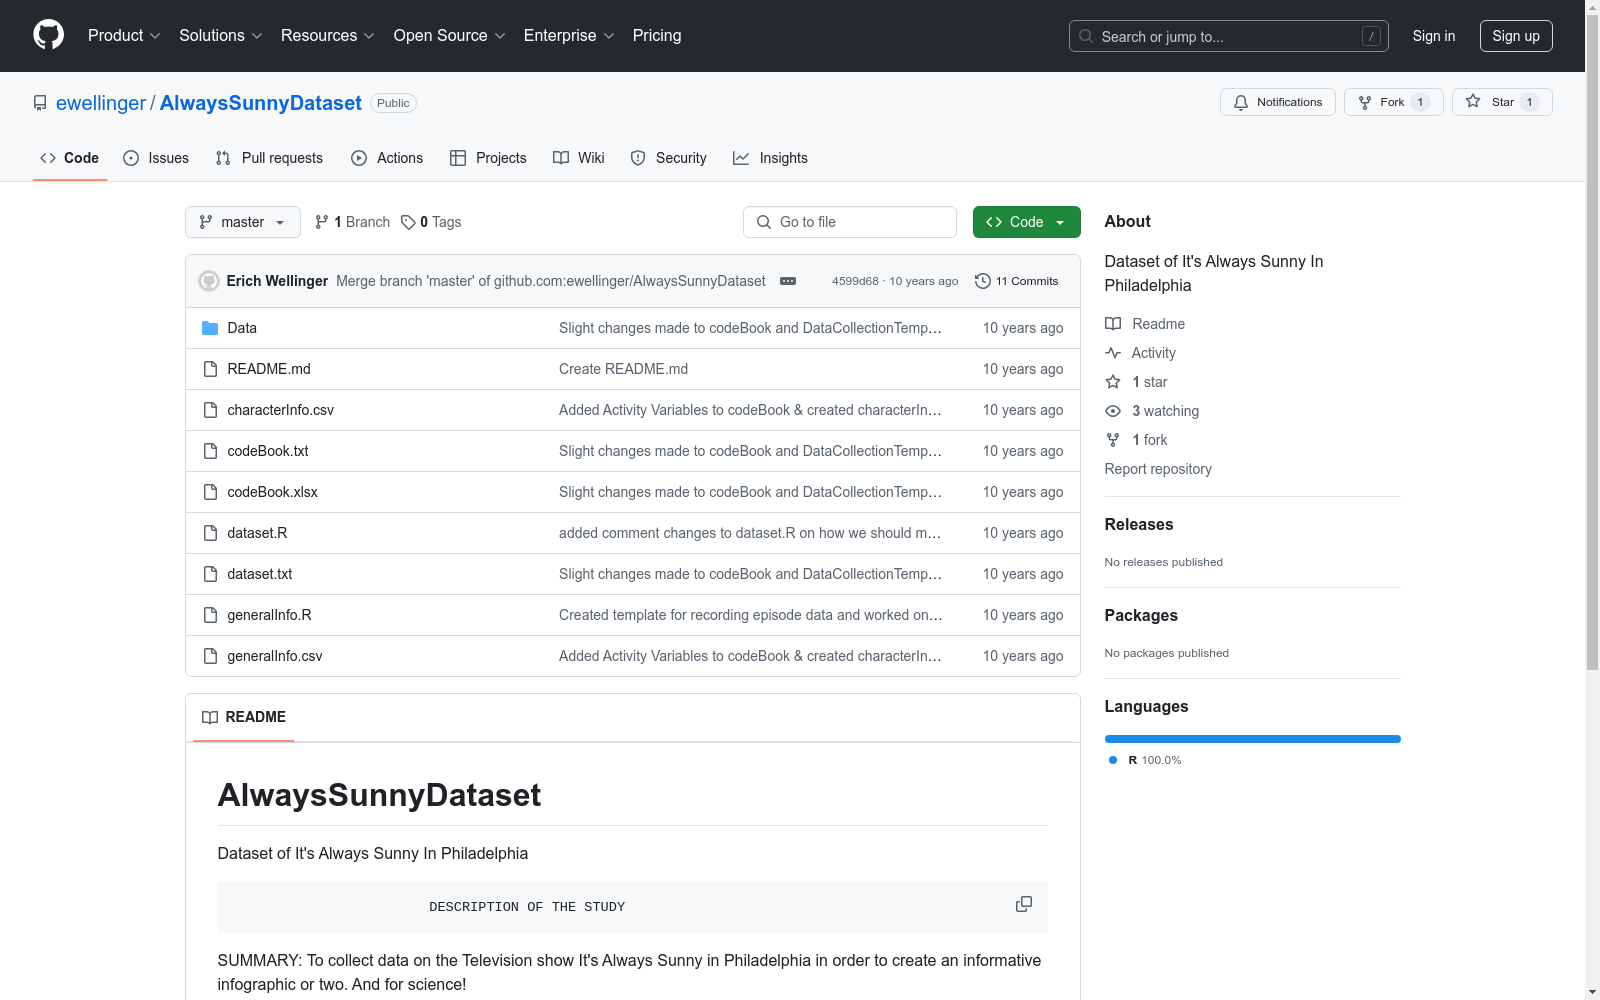This screenshot has height=1000, width=1600.
Task: Click the book icon beside README heading
Action: (210, 717)
